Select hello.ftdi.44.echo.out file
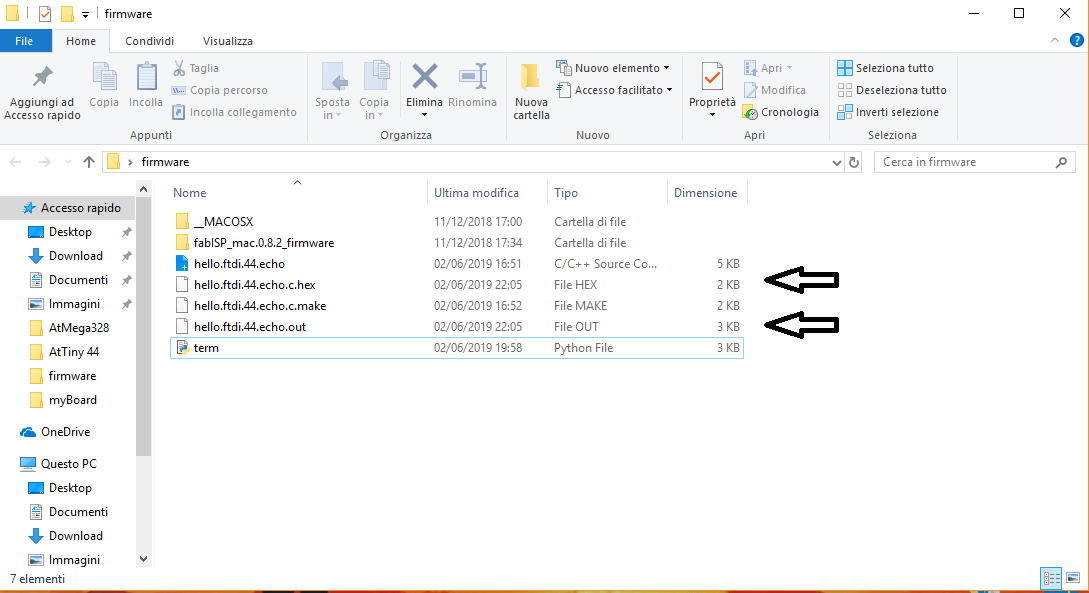 457,326
